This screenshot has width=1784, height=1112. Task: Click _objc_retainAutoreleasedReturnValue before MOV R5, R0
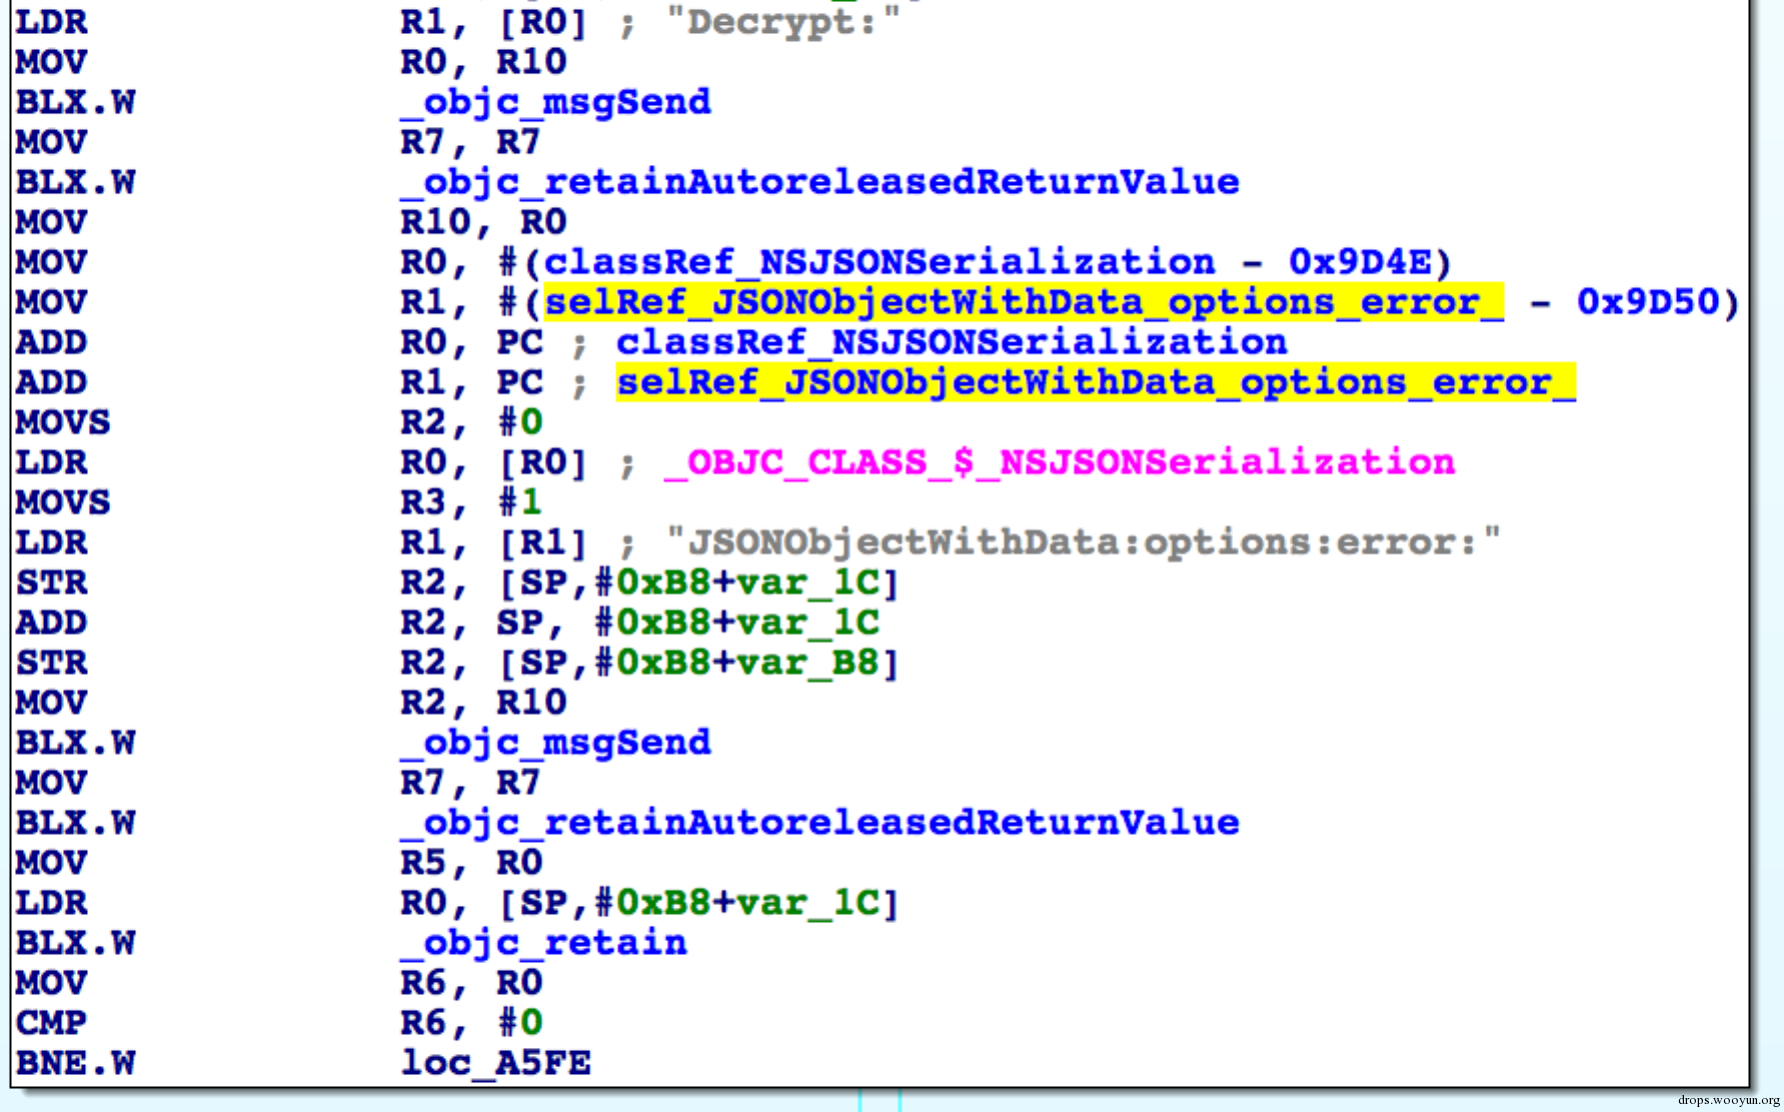tap(819, 822)
